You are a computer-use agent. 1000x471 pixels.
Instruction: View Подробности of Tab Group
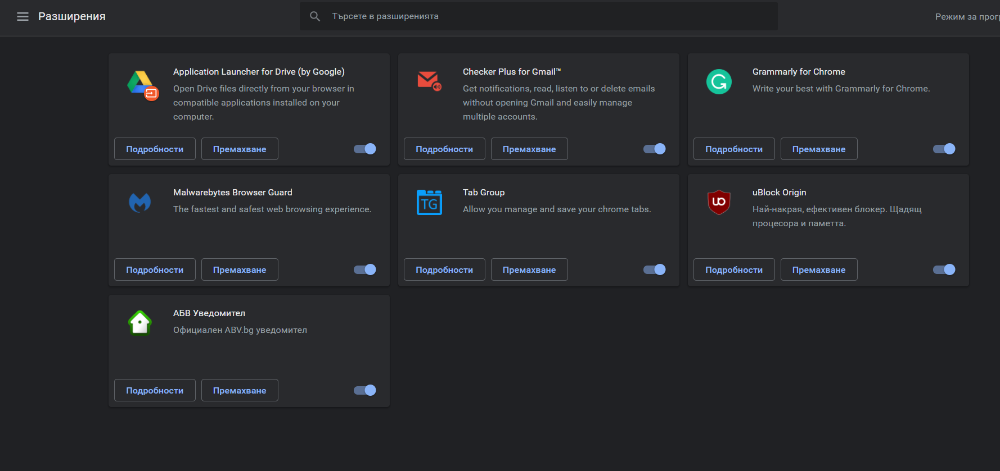coord(445,270)
